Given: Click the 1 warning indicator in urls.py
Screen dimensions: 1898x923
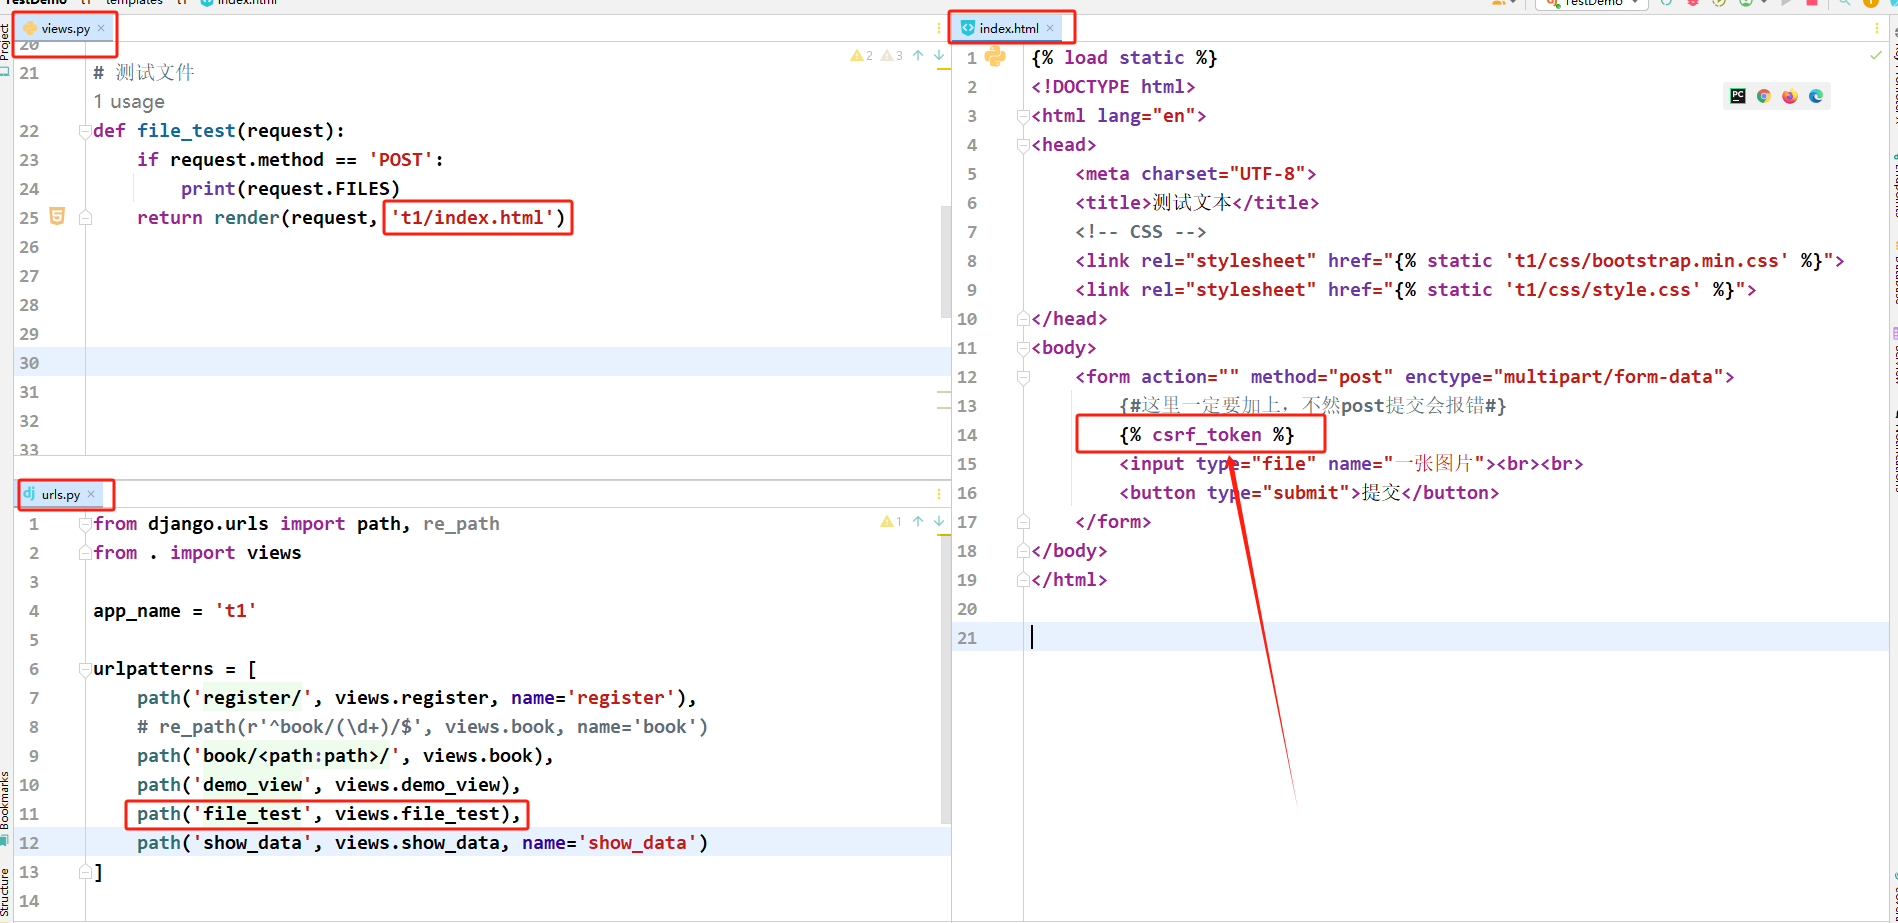Looking at the screenshot, I should click(891, 521).
